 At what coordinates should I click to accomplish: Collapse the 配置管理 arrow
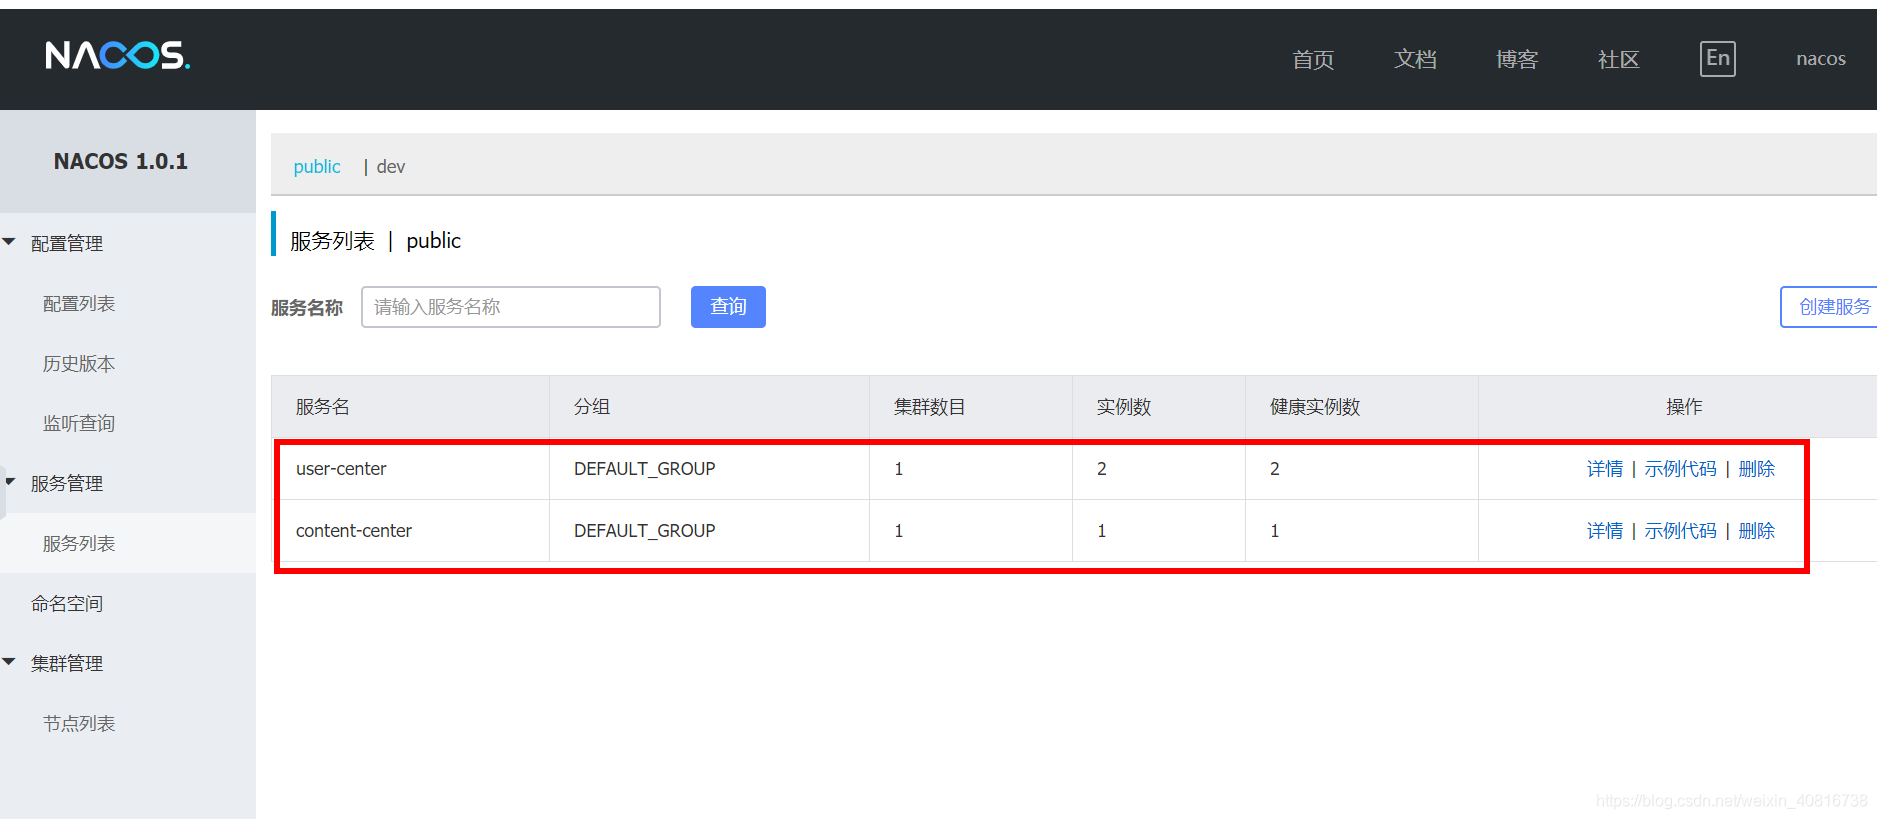pyautogui.click(x=10, y=242)
